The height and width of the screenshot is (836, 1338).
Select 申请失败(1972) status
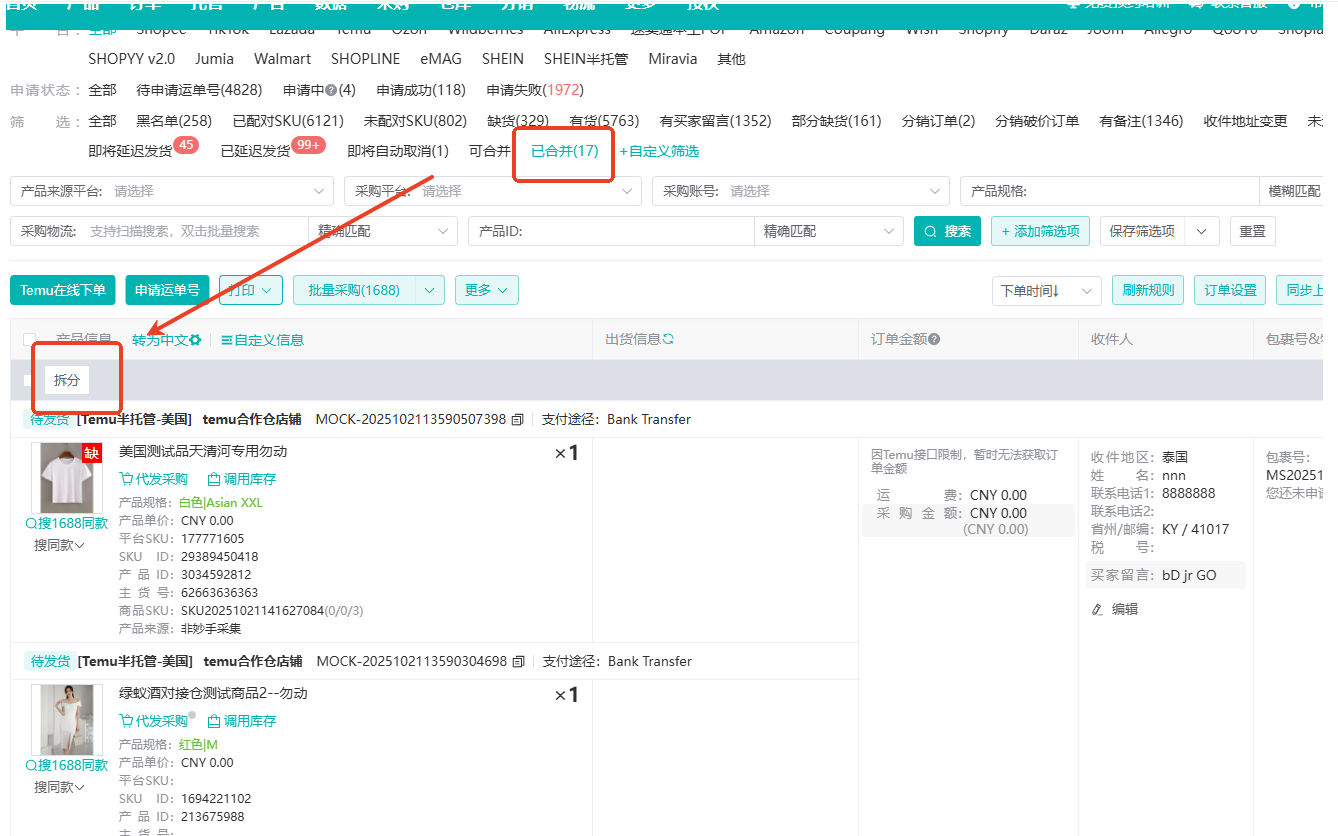(535, 90)
